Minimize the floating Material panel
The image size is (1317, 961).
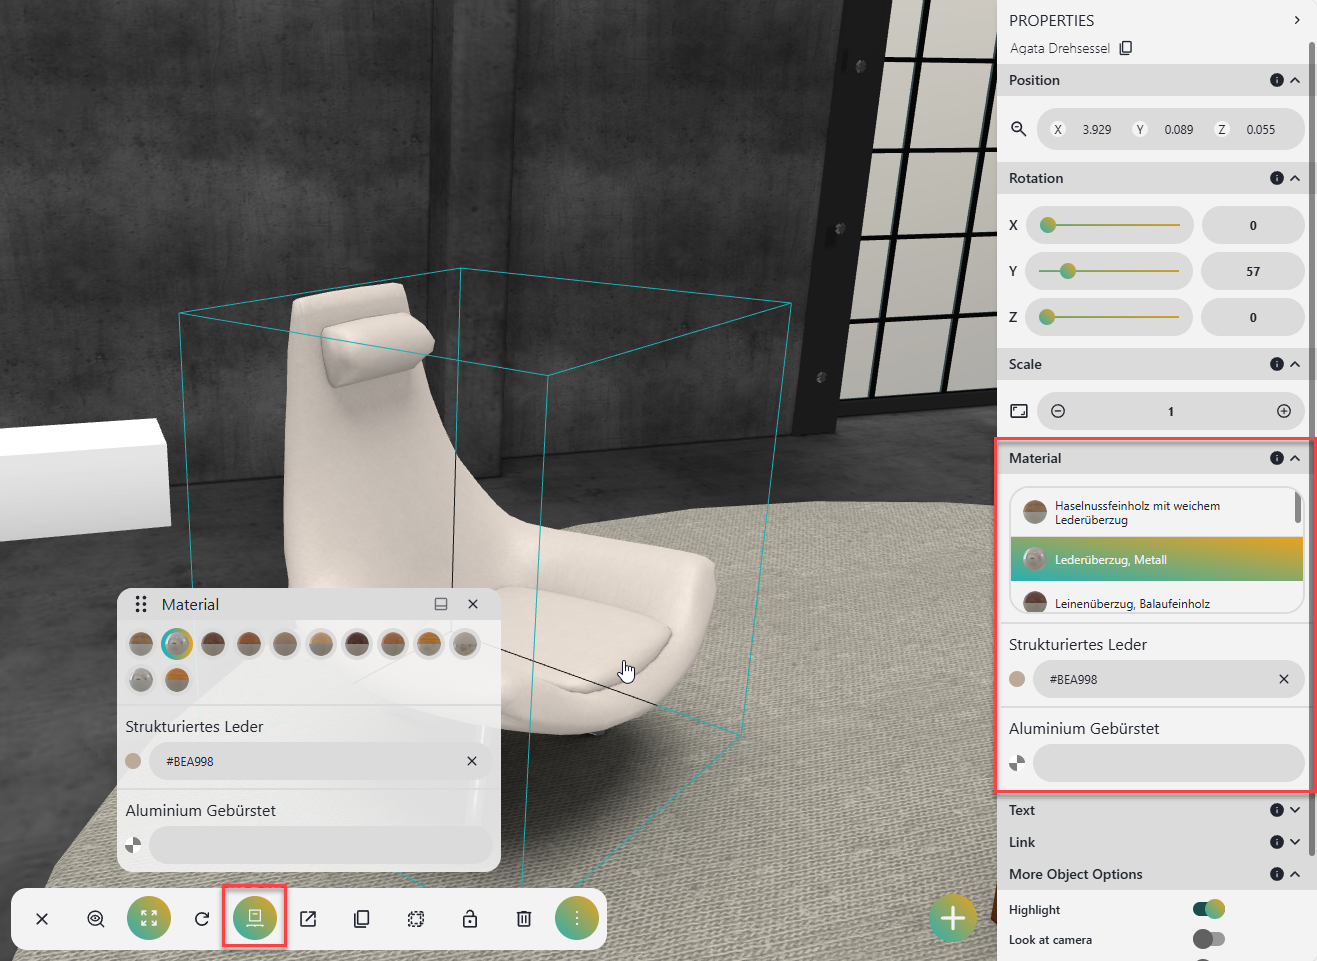[441, 604]
